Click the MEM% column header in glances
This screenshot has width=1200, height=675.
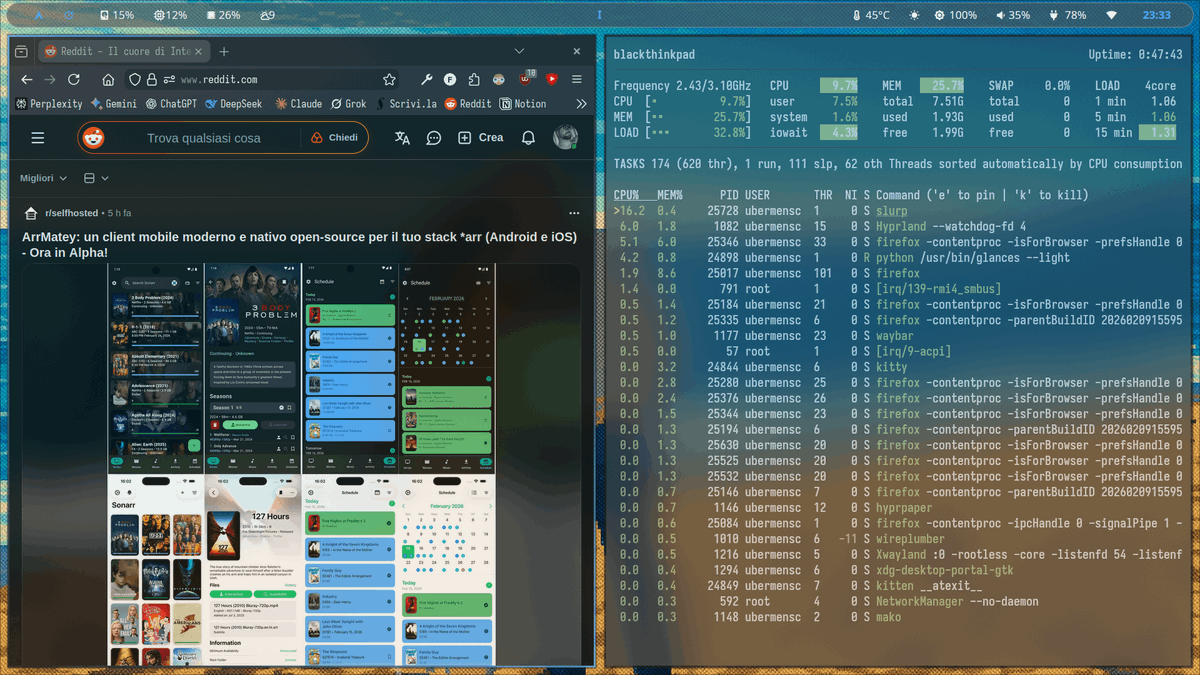tap(669, 195)
